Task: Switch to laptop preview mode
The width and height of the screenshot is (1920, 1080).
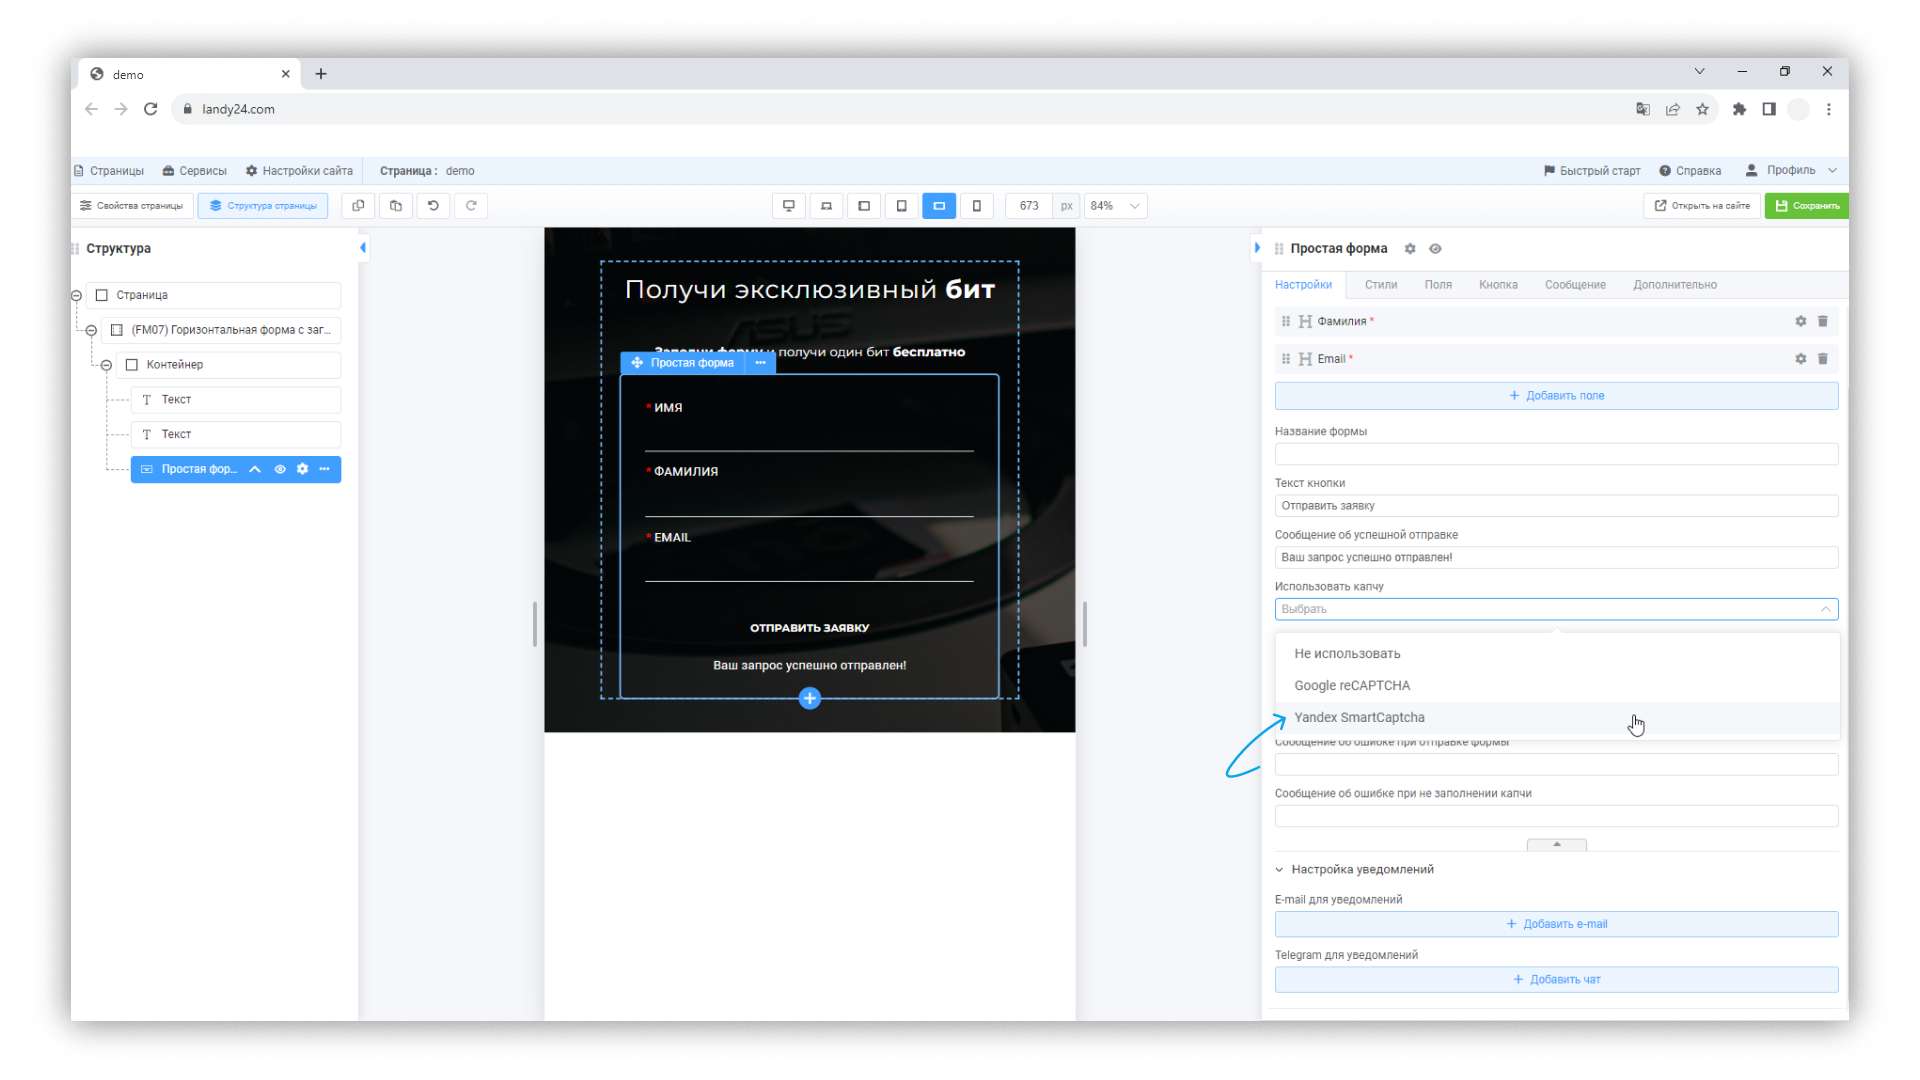Action: point(826,206)
